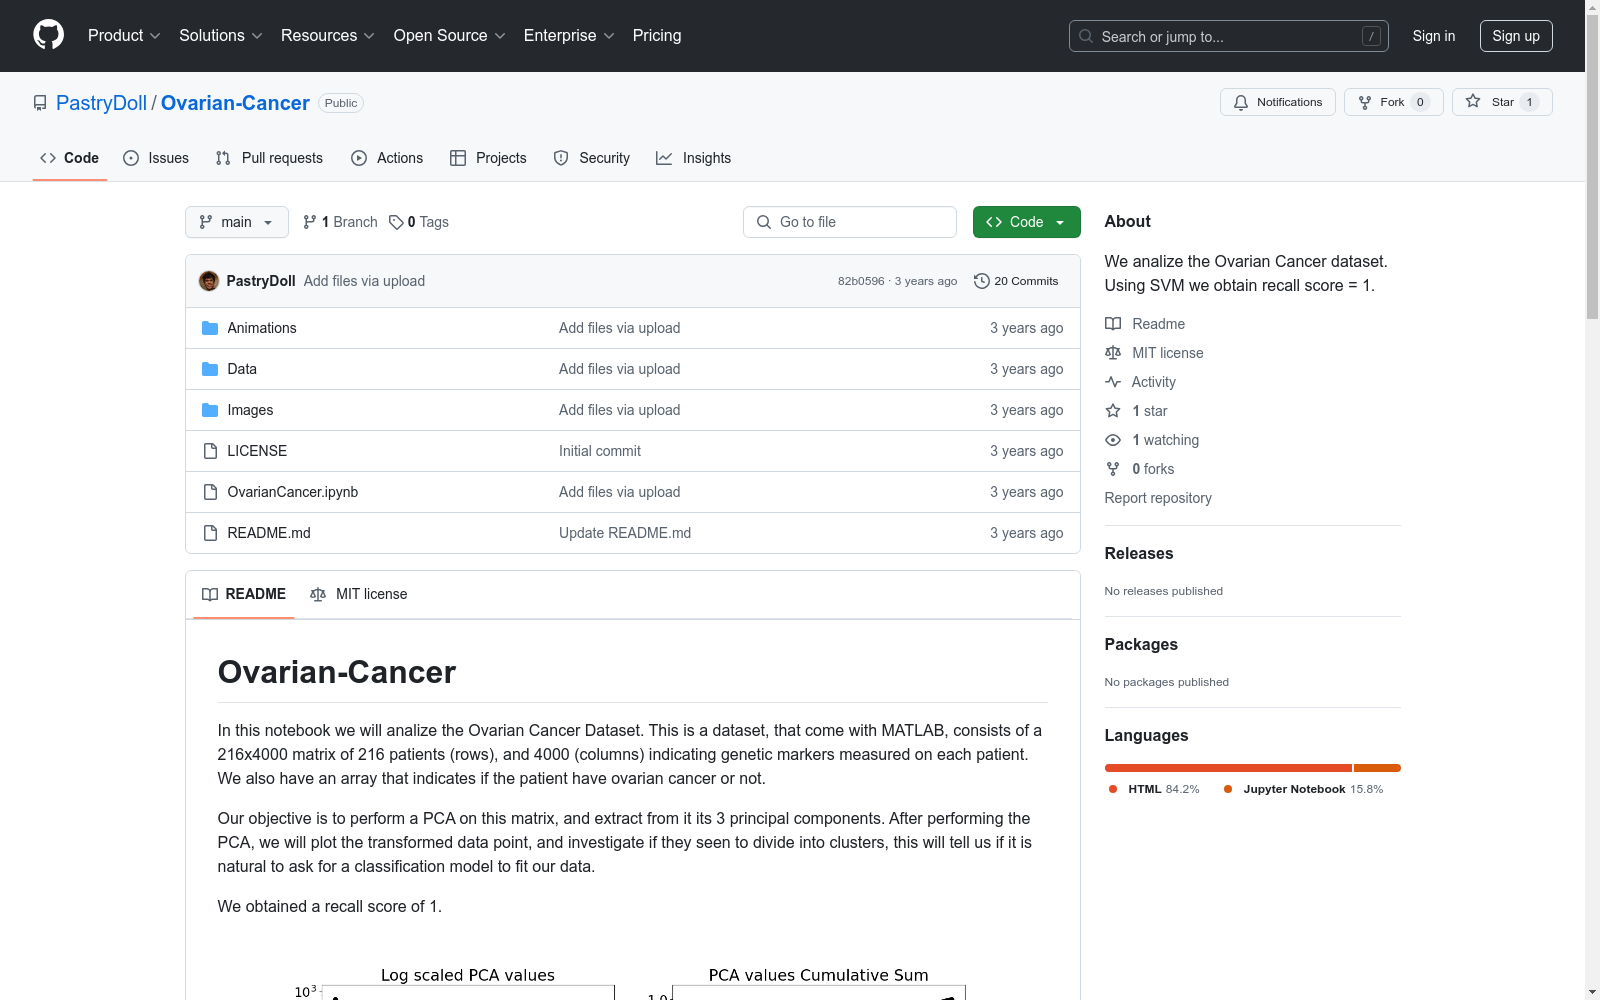Viewport: 1600px width, 1000px height.
Task: Click the Search or jump to field
Action: click(x=1229, y=36)
